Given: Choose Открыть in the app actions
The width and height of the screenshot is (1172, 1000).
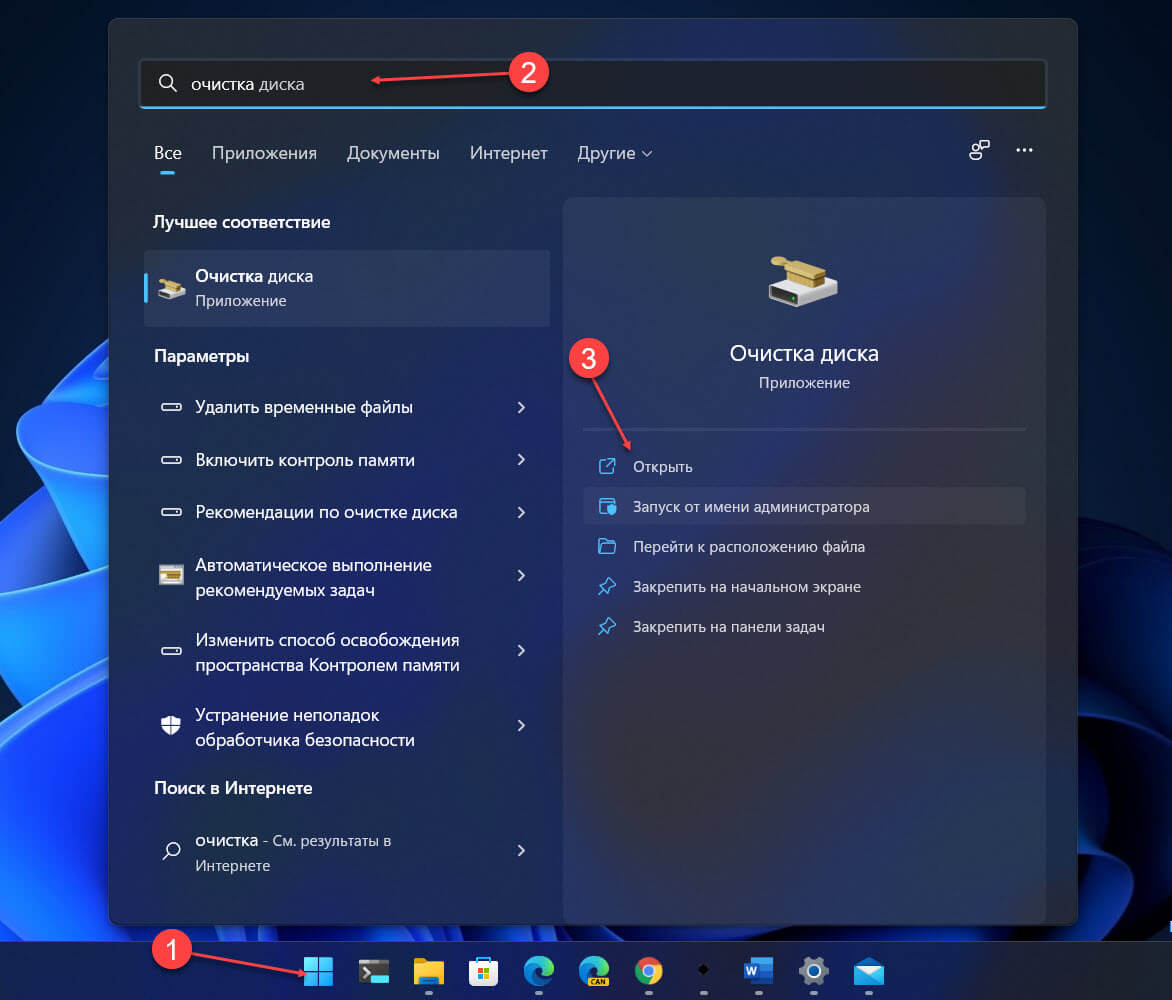Looking at the screenshot, I should pos(804,466).
